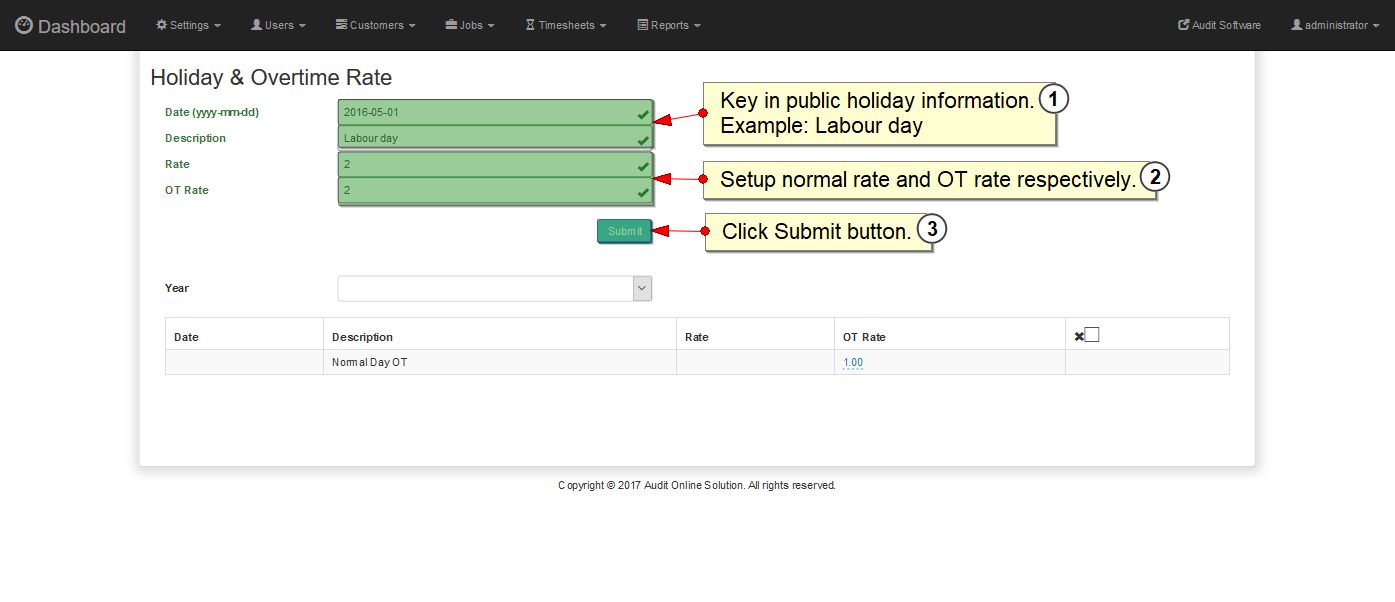Click the Reports icon in navbar
Screen dimensions: 1395x602
[643, 25]
